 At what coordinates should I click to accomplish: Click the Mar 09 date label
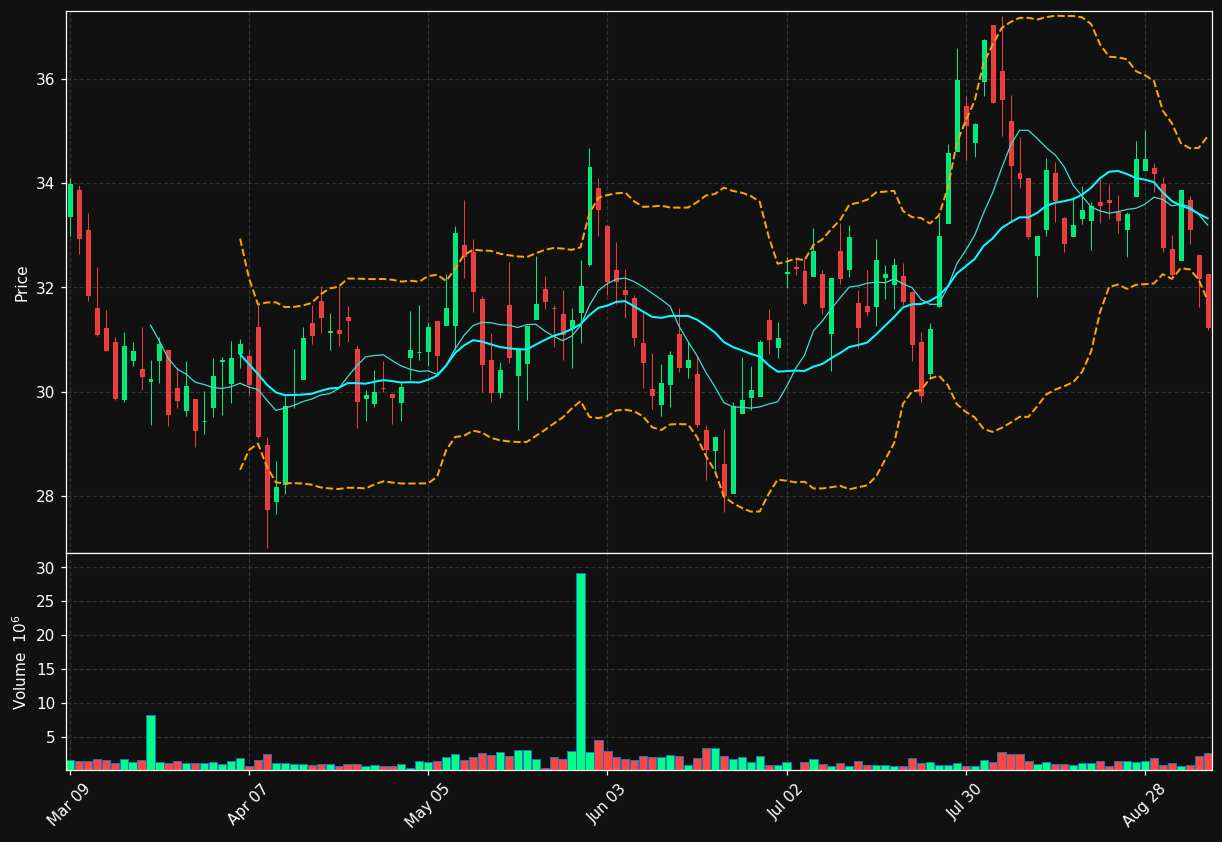tap(69, 804)
